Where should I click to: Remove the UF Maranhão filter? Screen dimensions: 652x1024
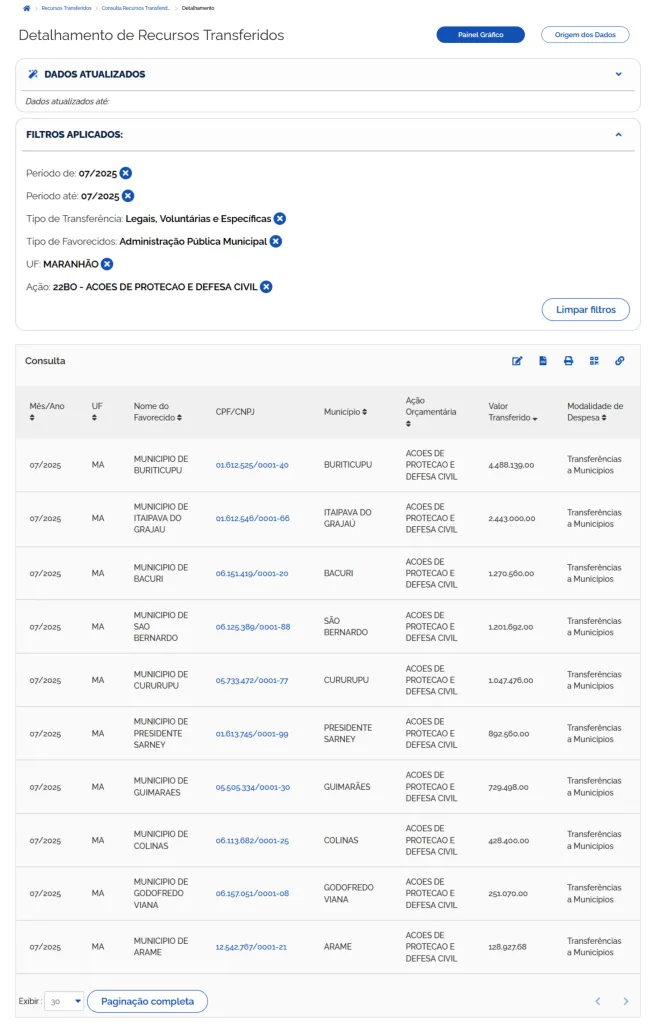click(x=107, y=264)
